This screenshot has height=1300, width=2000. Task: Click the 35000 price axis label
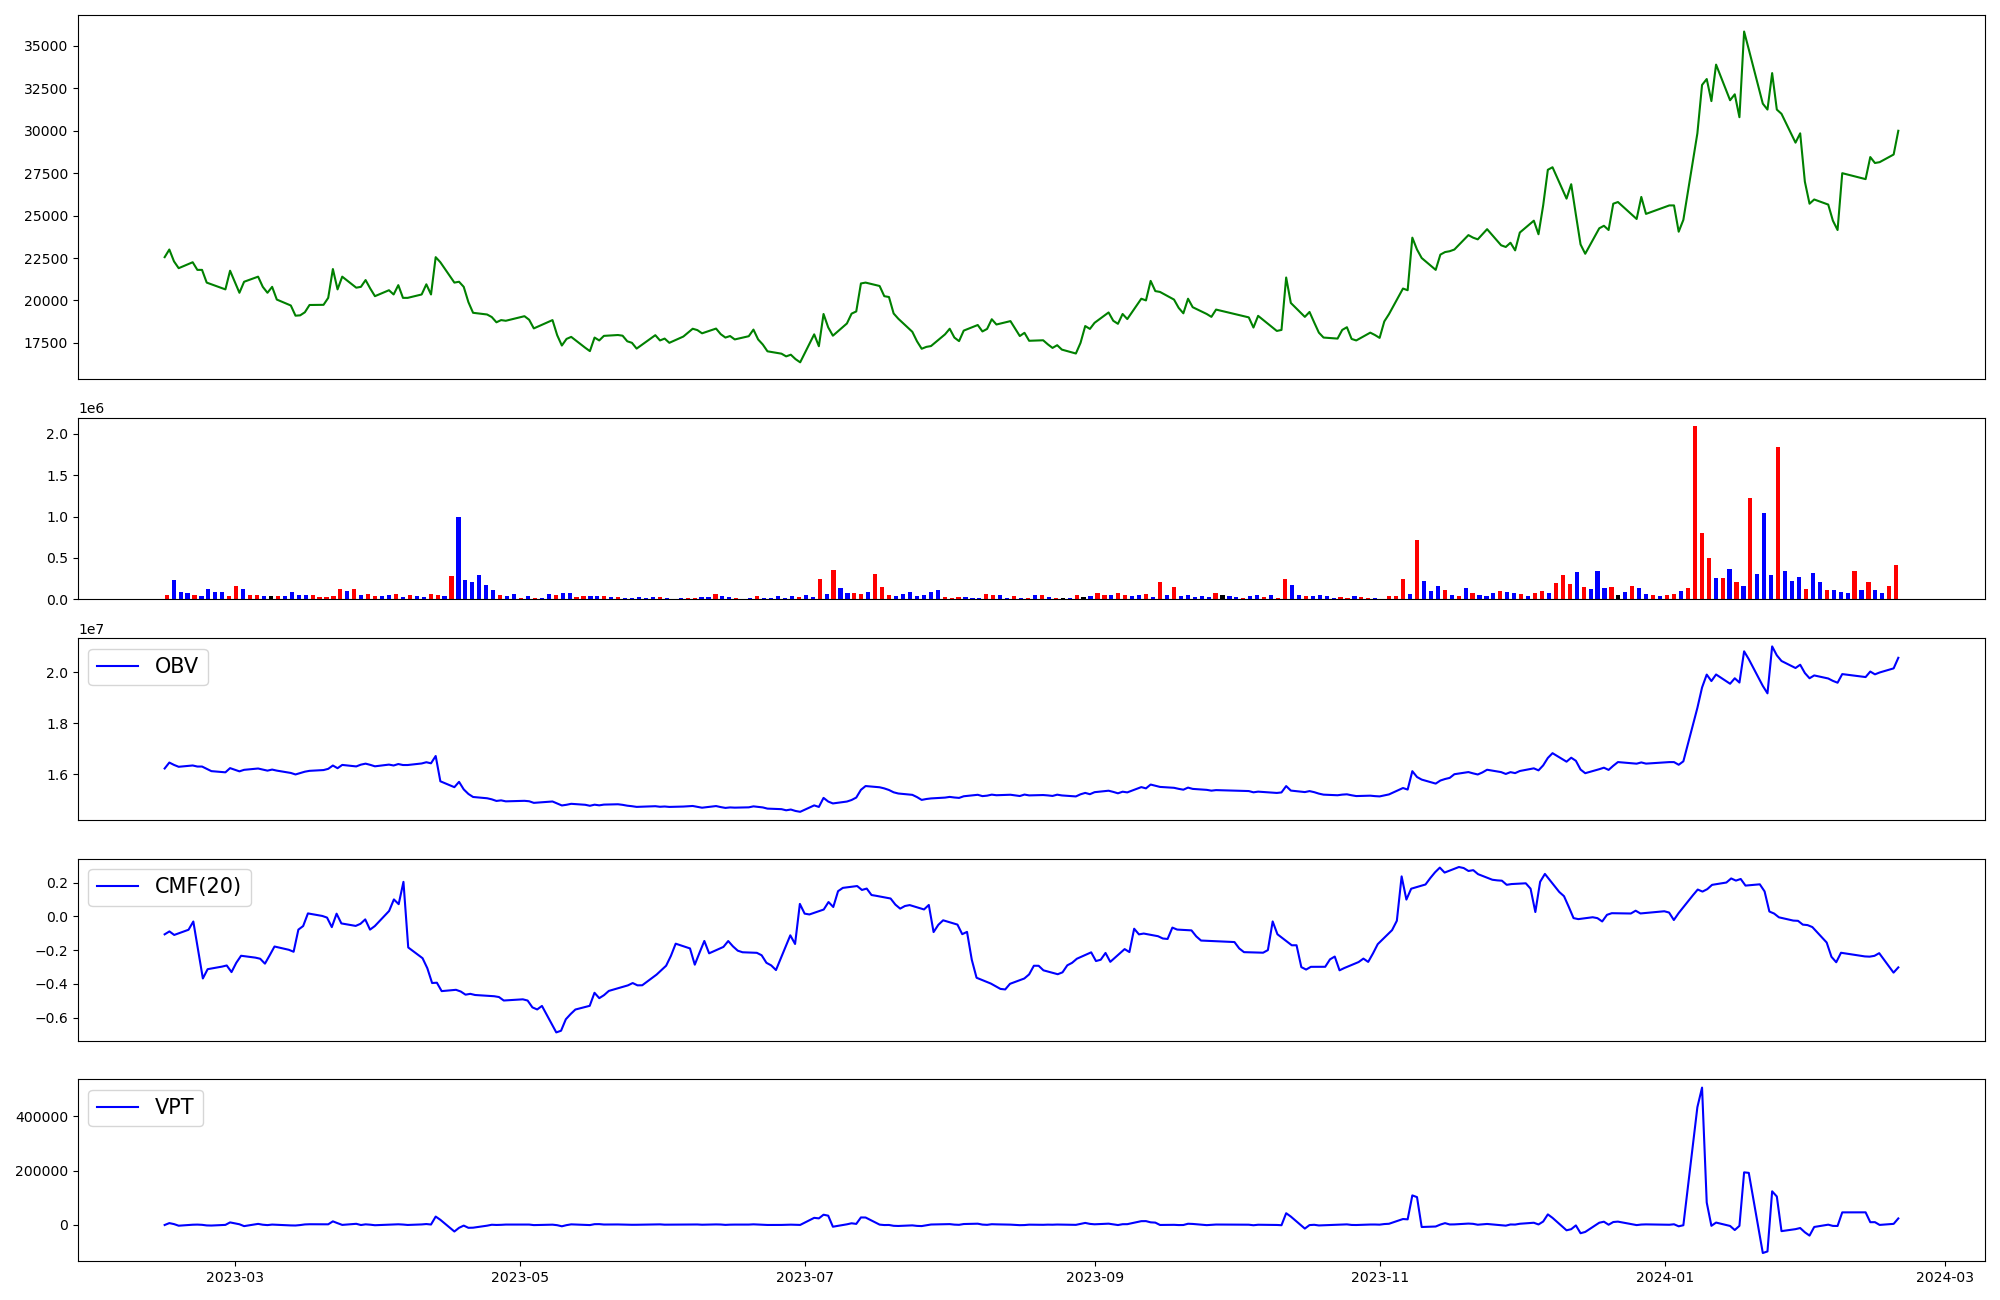(x=45, y=46)
